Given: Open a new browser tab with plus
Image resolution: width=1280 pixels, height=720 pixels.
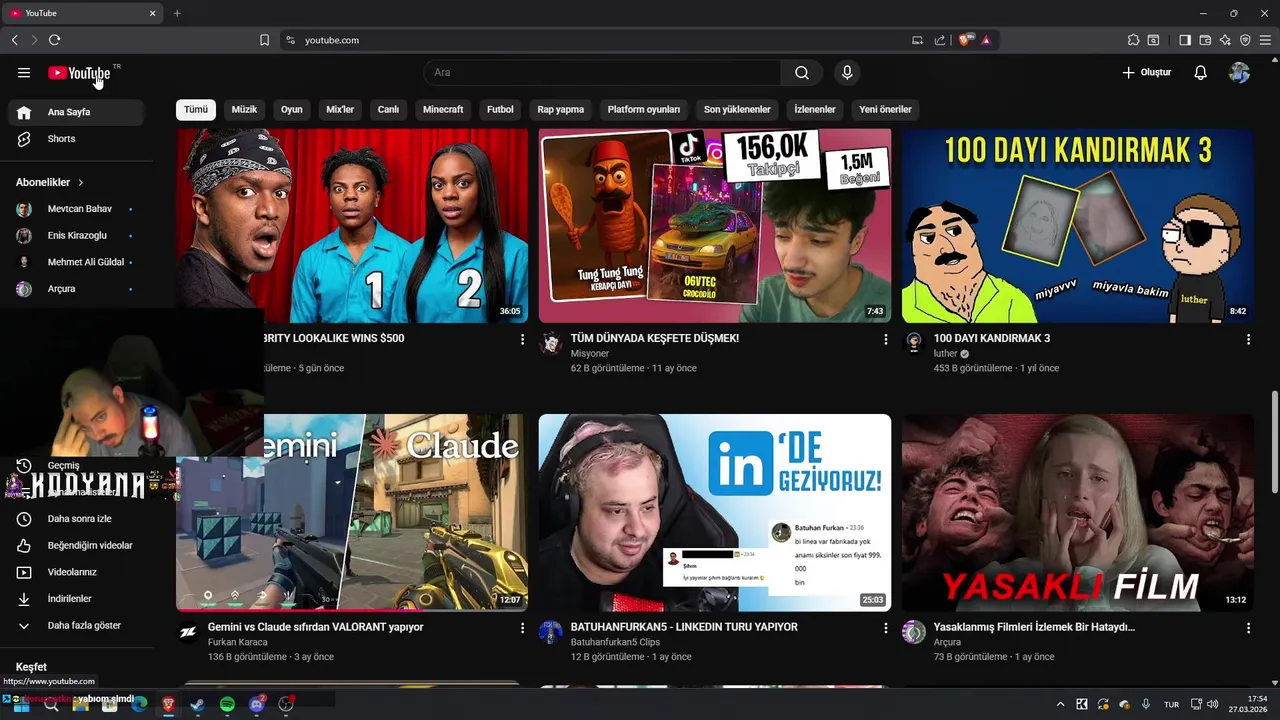Looking at the screenshot, I should pyautogui.click(x=177, y=13).
